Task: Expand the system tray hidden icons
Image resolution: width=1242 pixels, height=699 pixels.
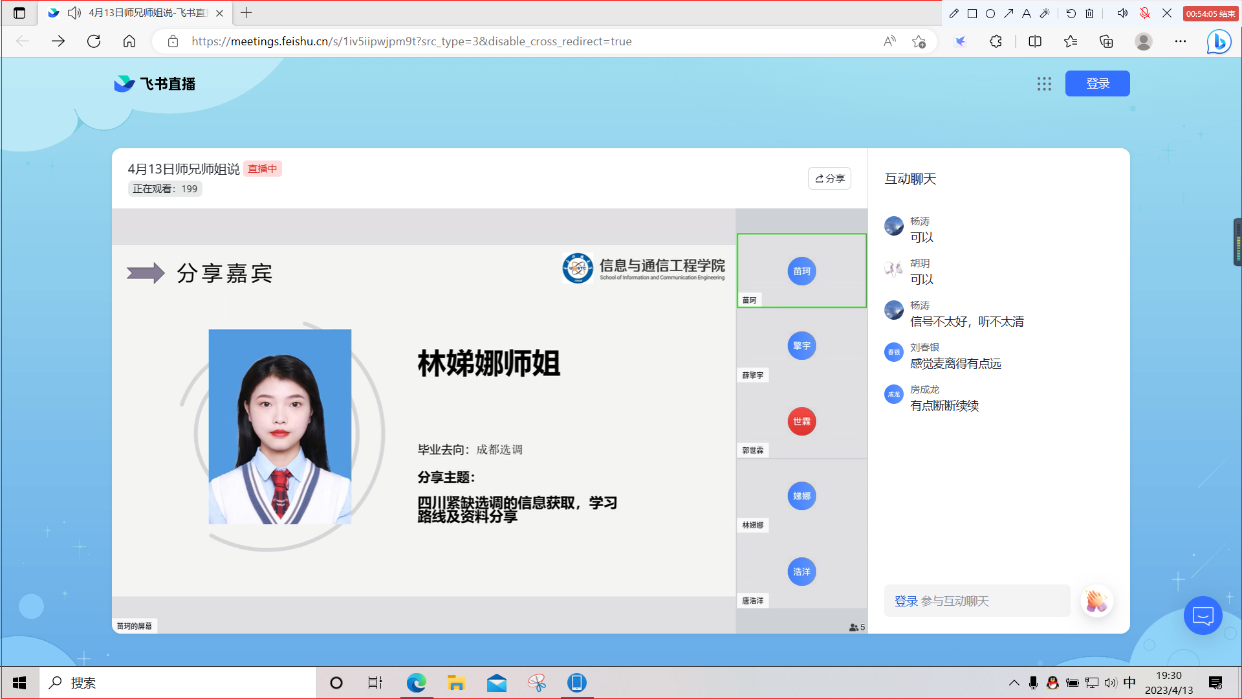Action: pos(1013,682)
